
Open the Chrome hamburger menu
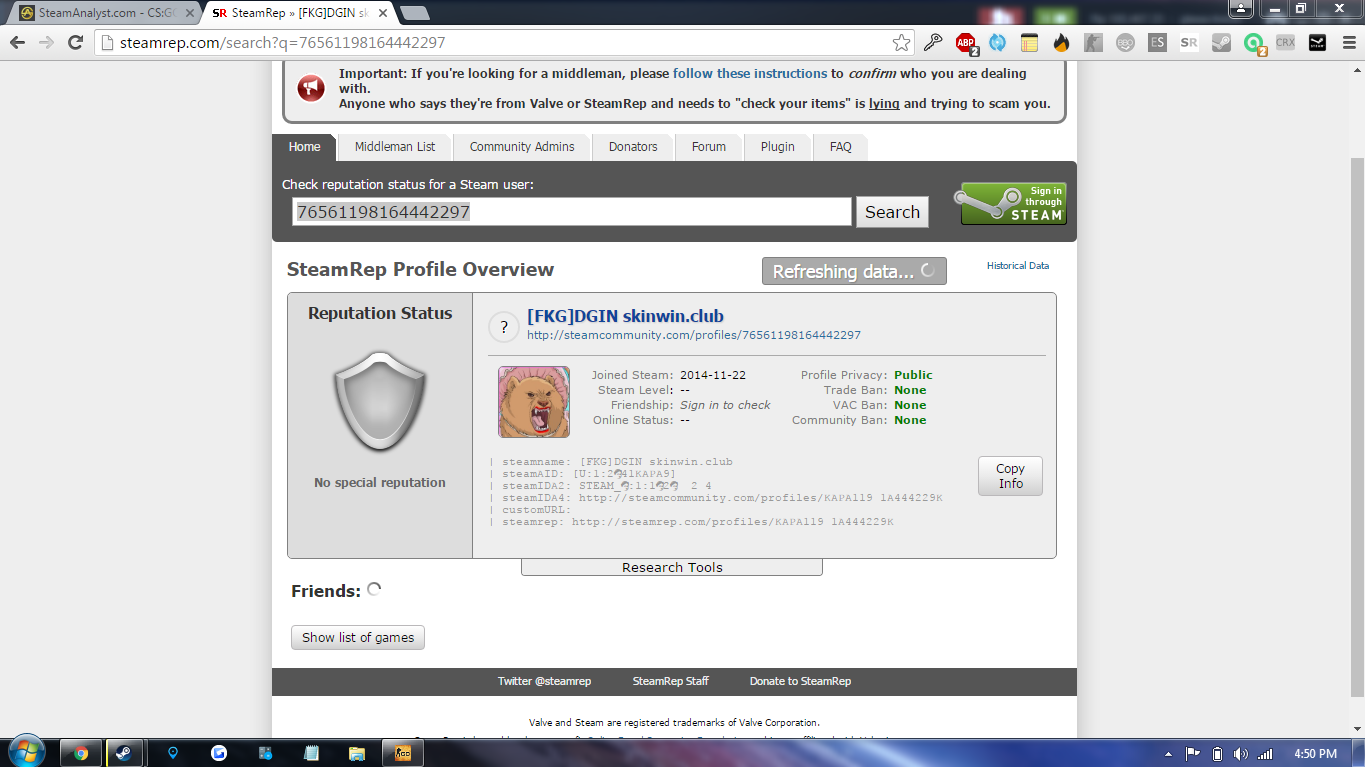click(x=1346, y=43)
